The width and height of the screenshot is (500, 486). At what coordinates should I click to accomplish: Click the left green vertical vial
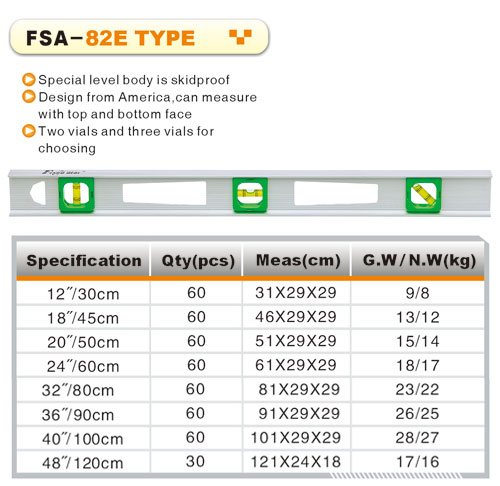(76, 195)
